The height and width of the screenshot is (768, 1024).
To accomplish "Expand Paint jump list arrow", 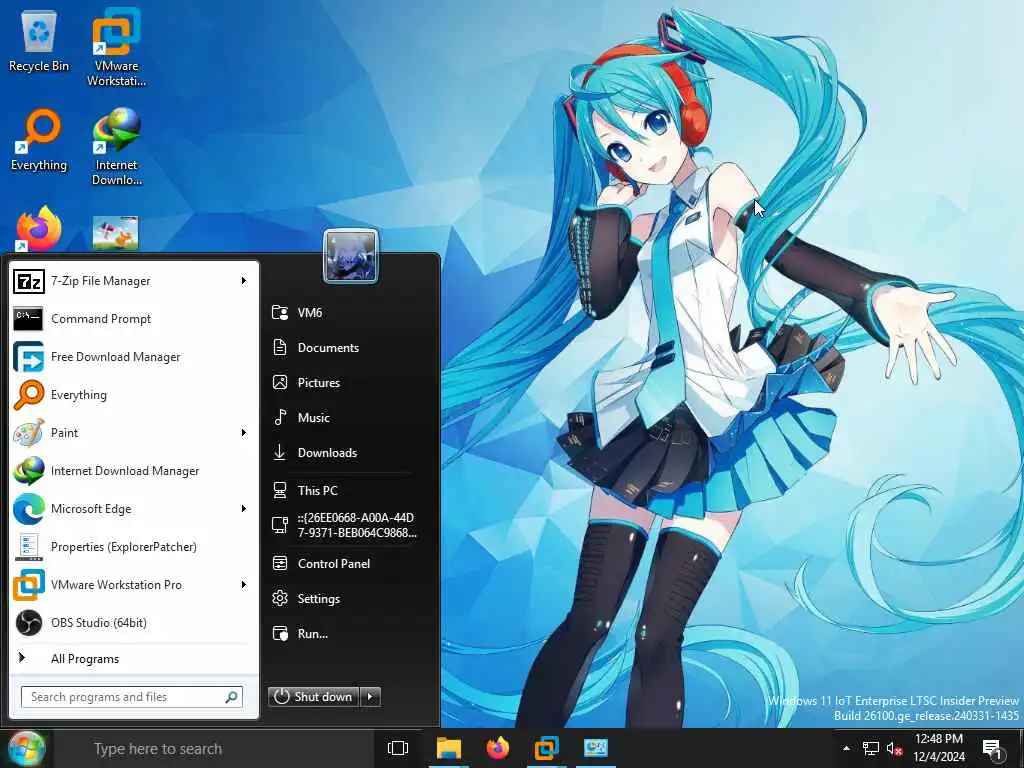I will click(x=244, y=432).
